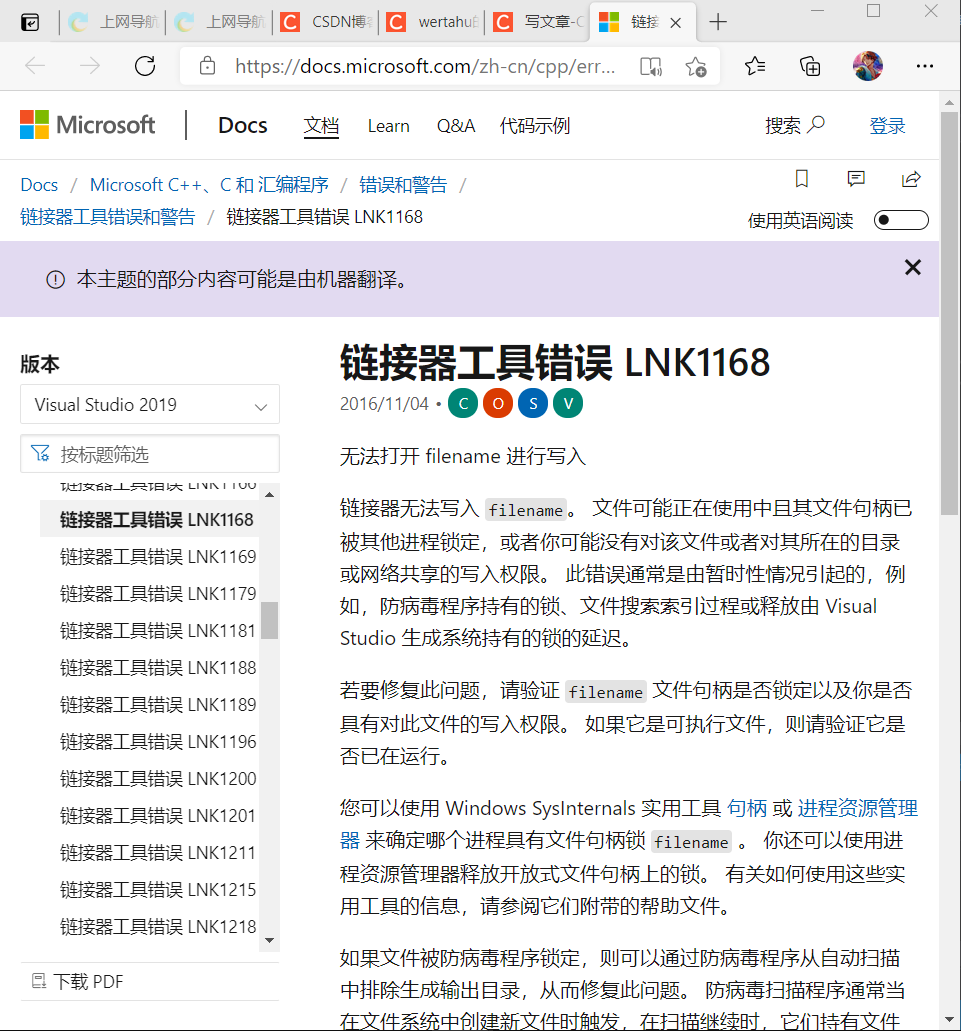This screenshot has width=961, height=1031.
Task: Click the filter icon in the title filter box
Action: pyautogui.click(x=41, y=453)
